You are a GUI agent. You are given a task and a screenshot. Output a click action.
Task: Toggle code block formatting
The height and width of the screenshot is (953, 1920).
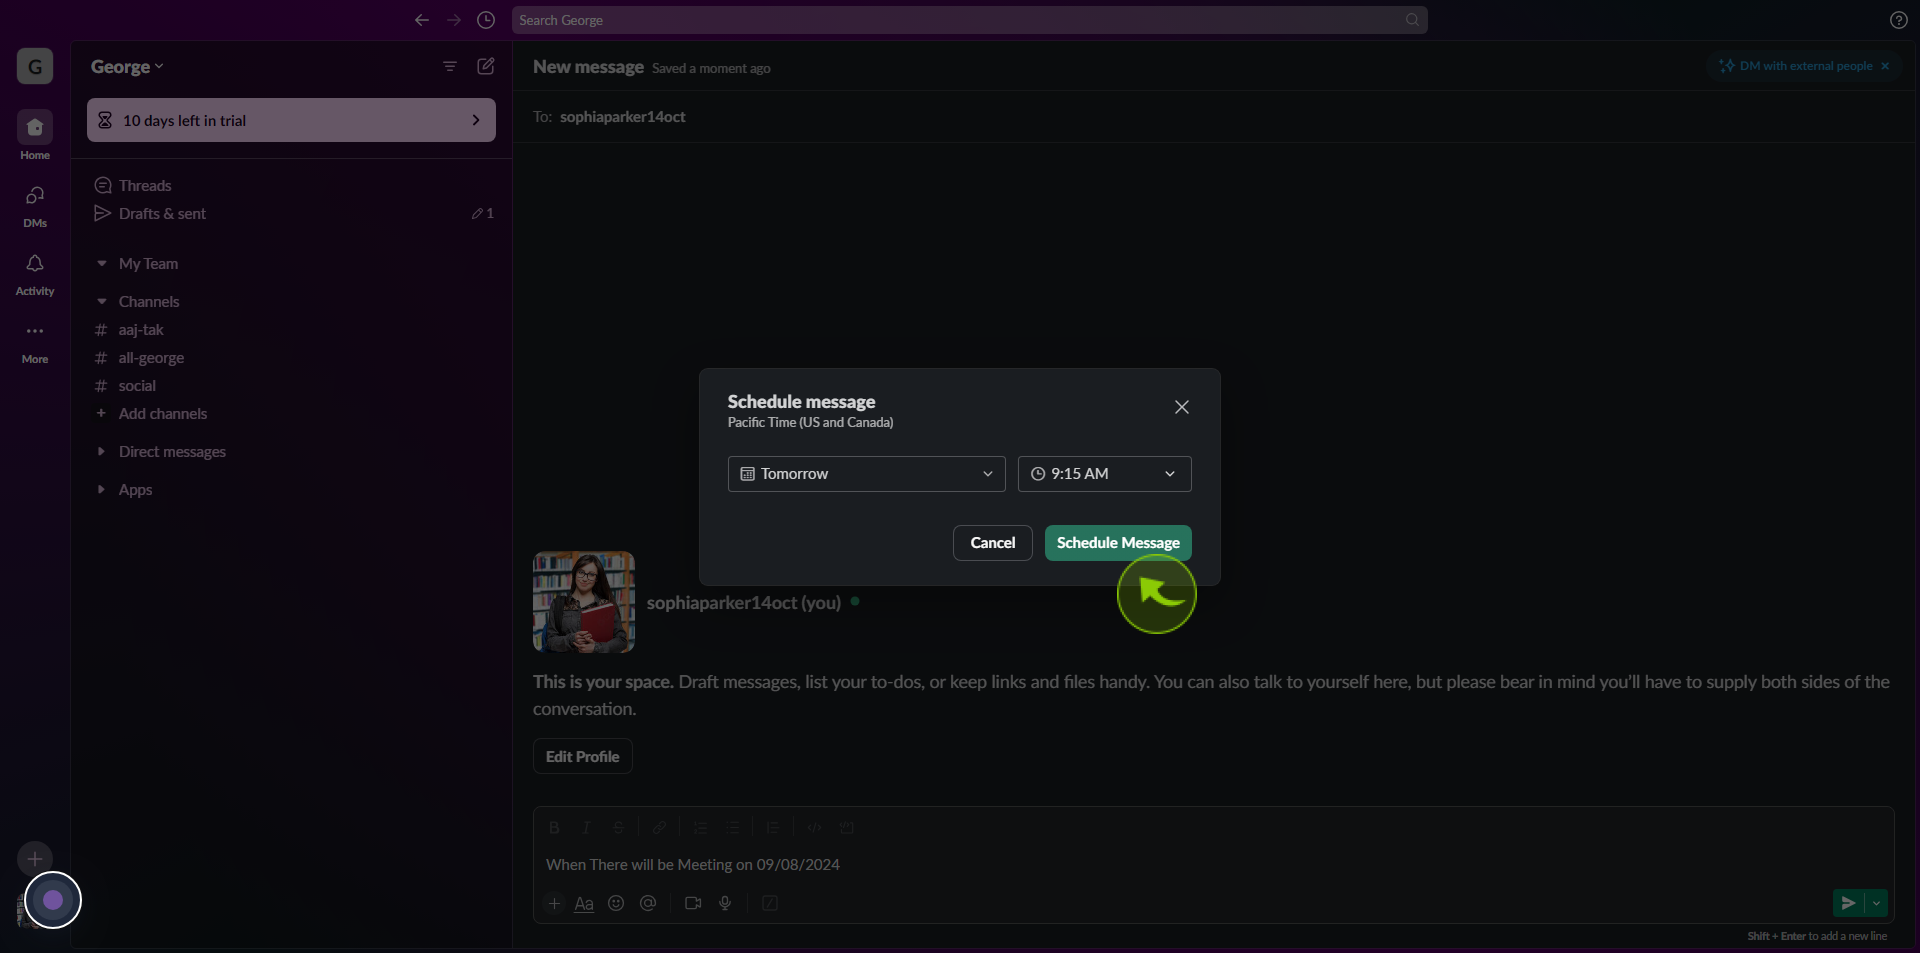pos(846,828)
